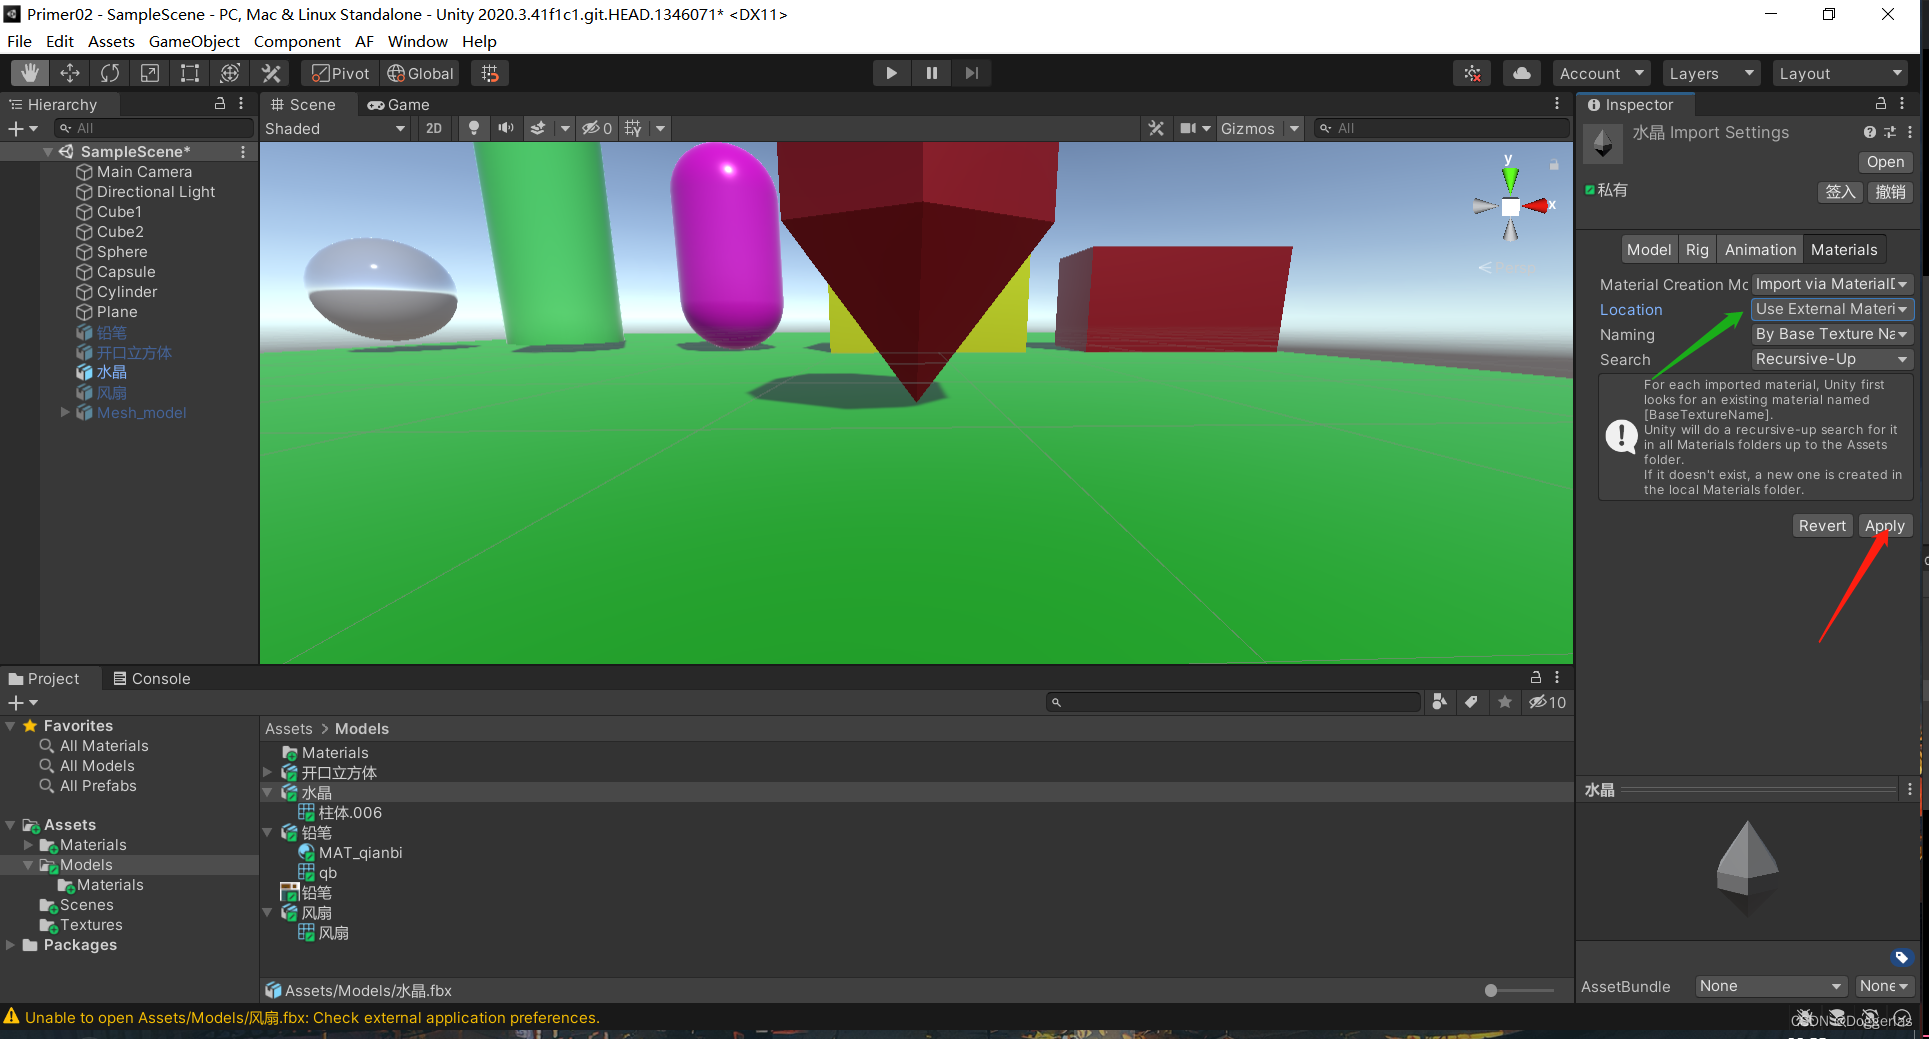Open Search Recursive-Up dropdown

(x=1832, y=359)
